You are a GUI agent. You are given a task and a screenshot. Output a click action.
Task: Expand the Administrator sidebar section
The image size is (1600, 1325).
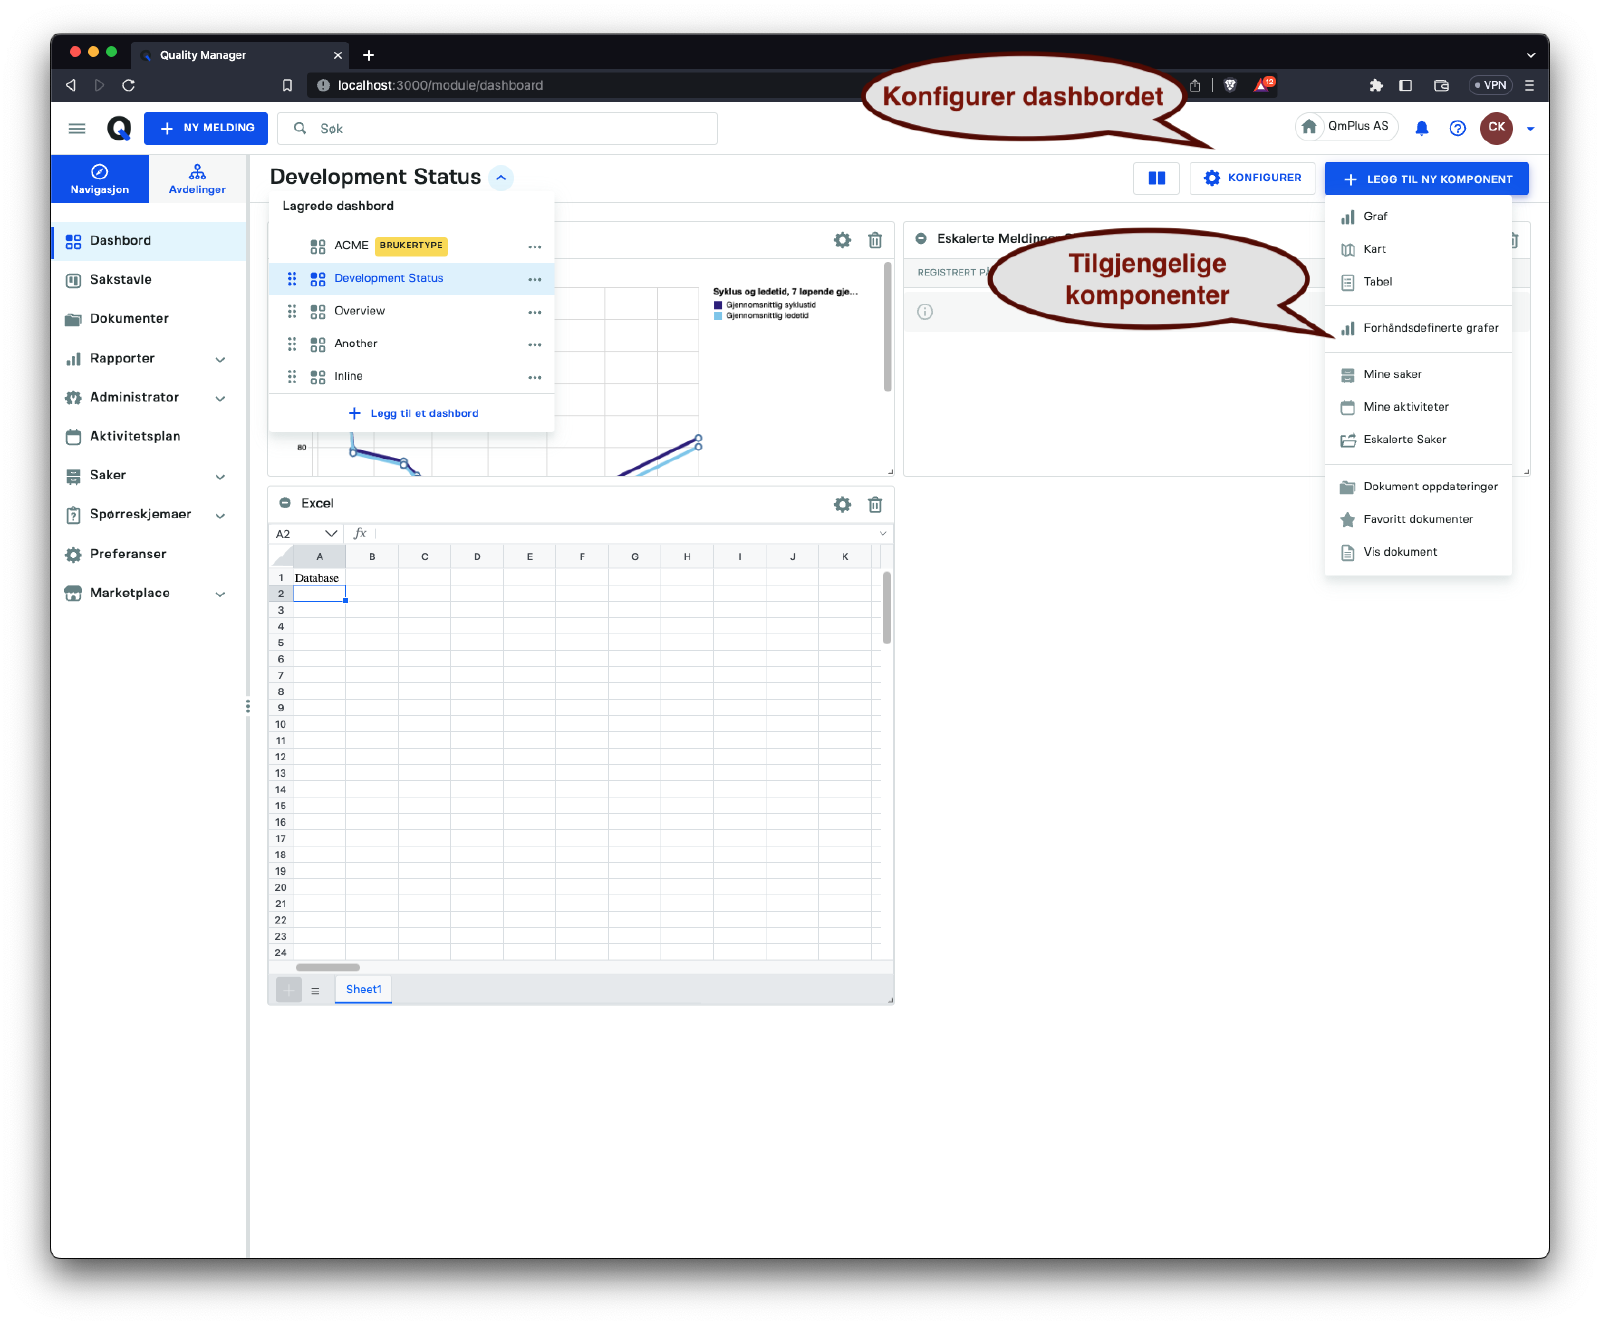[220, 398]
